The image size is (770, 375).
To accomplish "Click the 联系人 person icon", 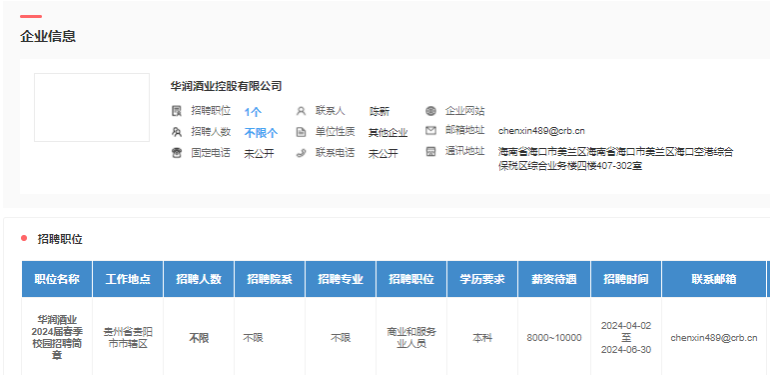I will [x=301, y=111].
